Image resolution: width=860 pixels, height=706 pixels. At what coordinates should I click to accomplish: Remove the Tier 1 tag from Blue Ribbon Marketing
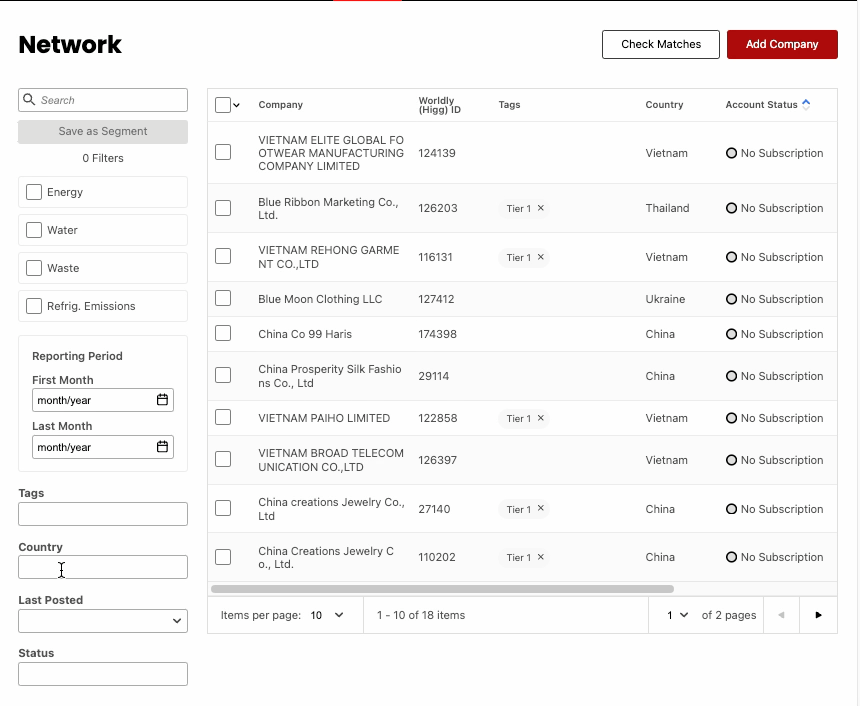coord(540,208)
